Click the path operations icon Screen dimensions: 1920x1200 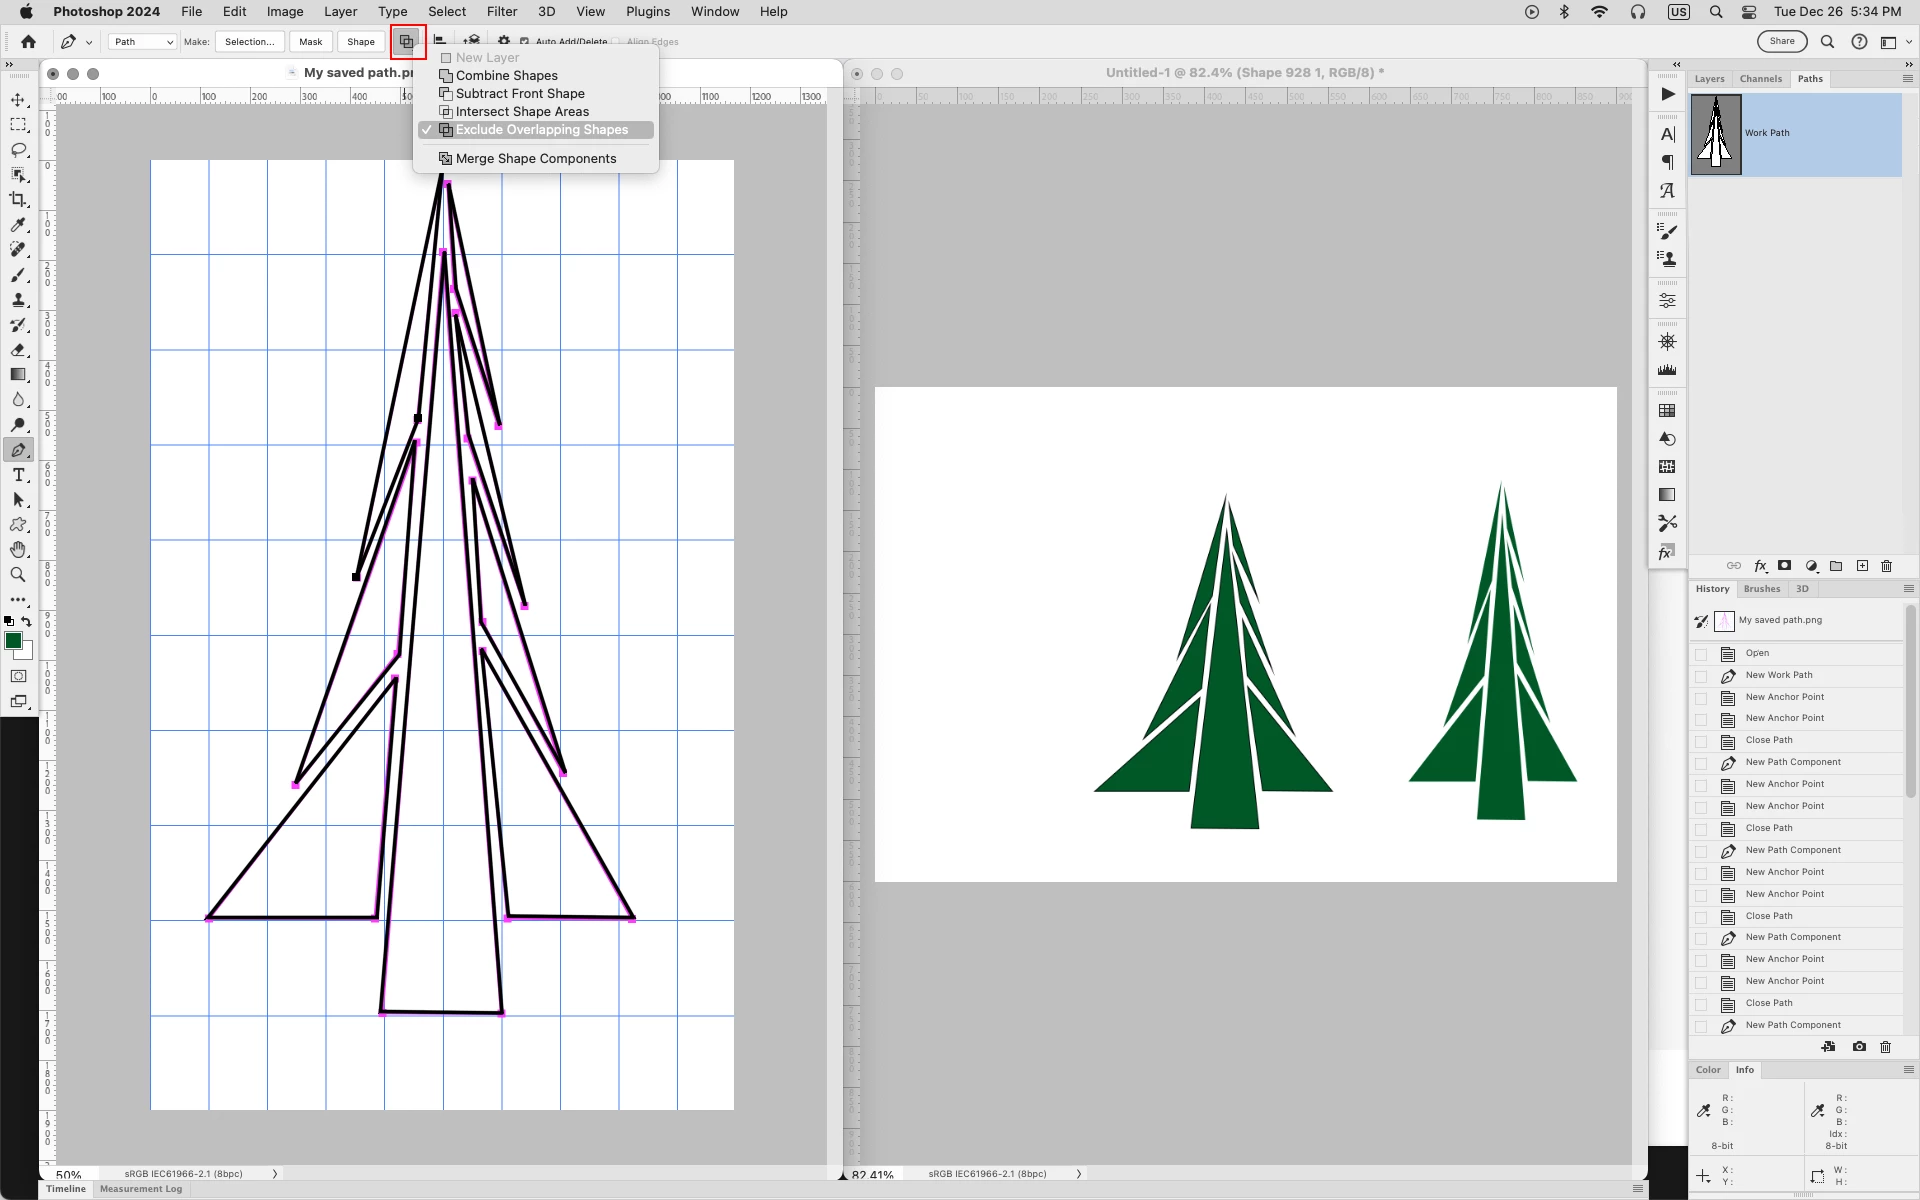pyautogui.click(x=407, y=42)
